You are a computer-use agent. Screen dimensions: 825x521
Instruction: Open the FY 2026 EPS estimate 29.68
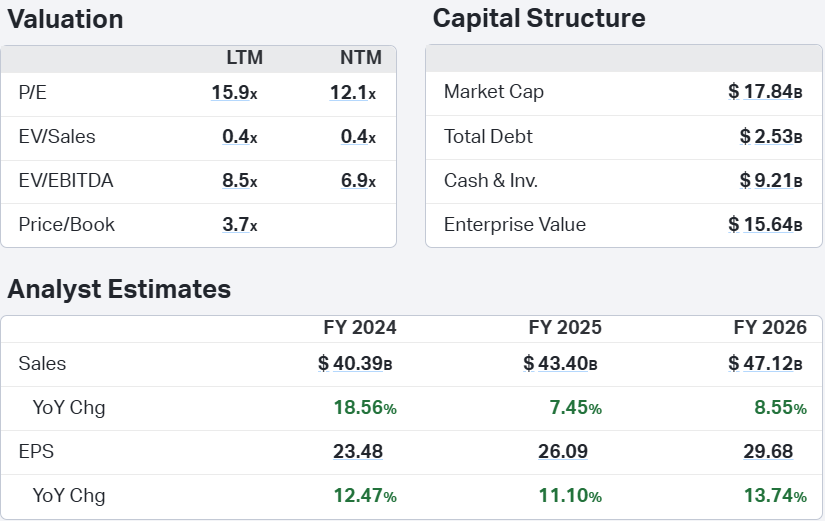pyautogui.click(x=768, y=452)
